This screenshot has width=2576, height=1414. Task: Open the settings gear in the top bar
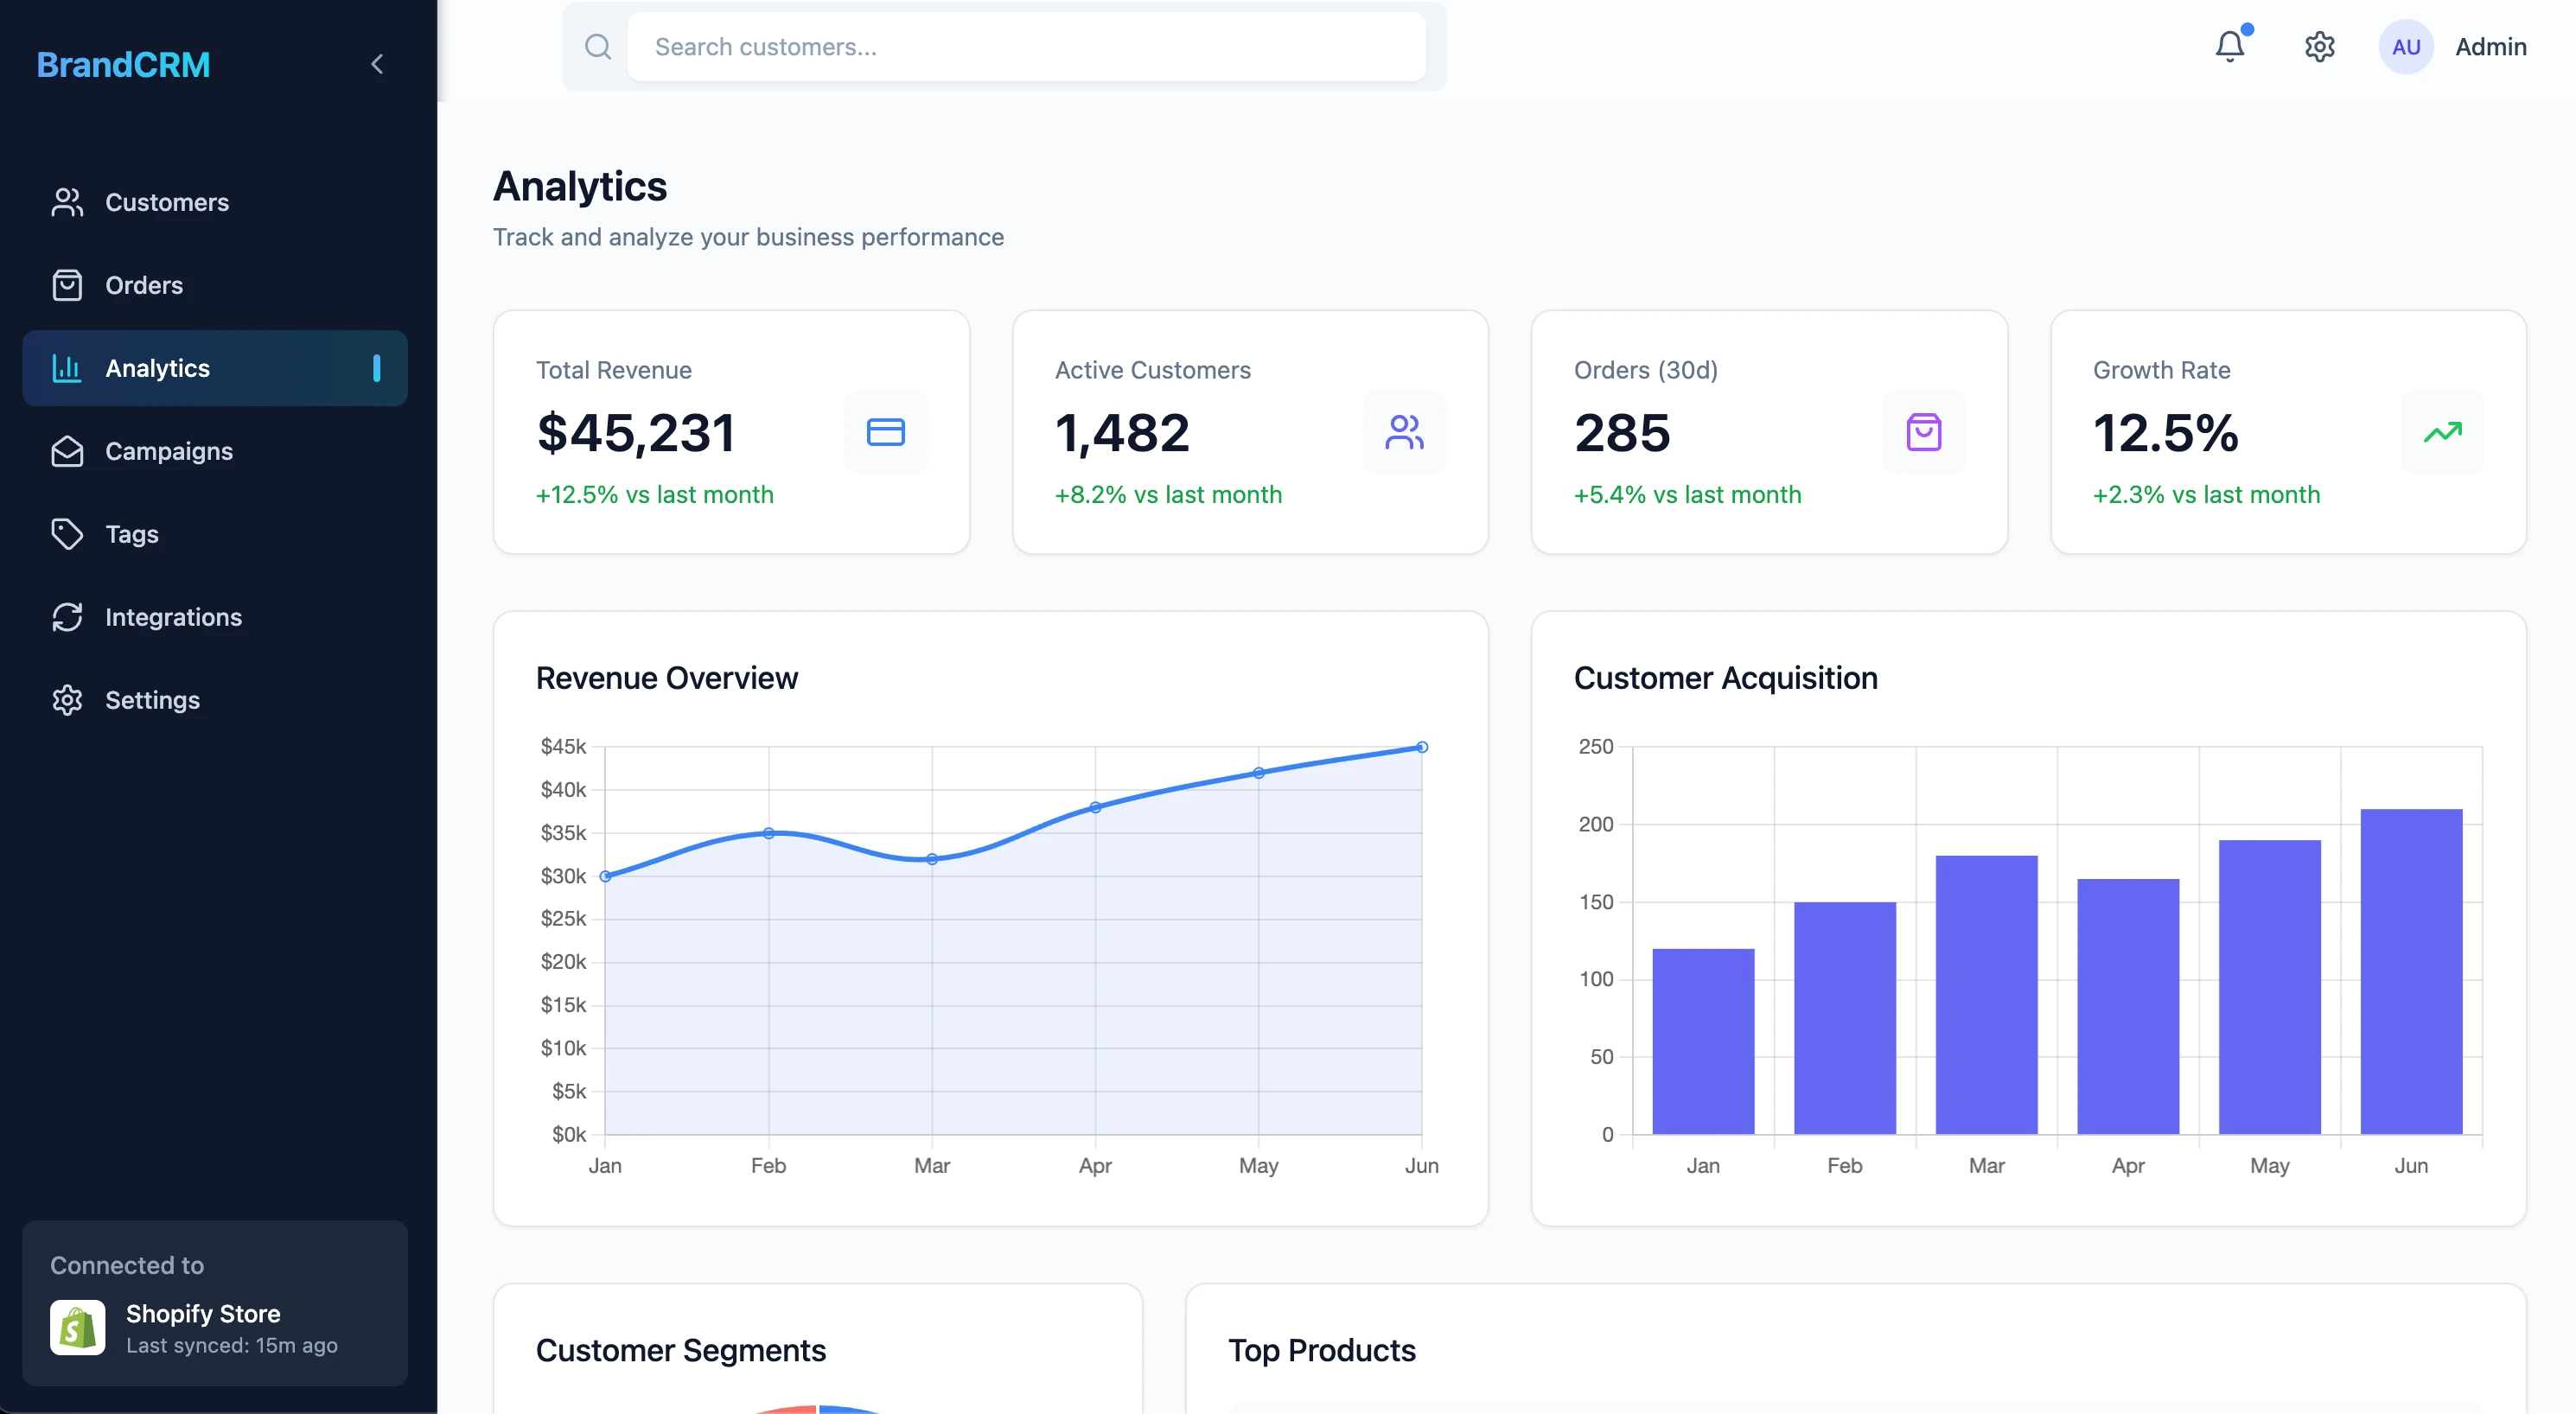(2319, 46)
